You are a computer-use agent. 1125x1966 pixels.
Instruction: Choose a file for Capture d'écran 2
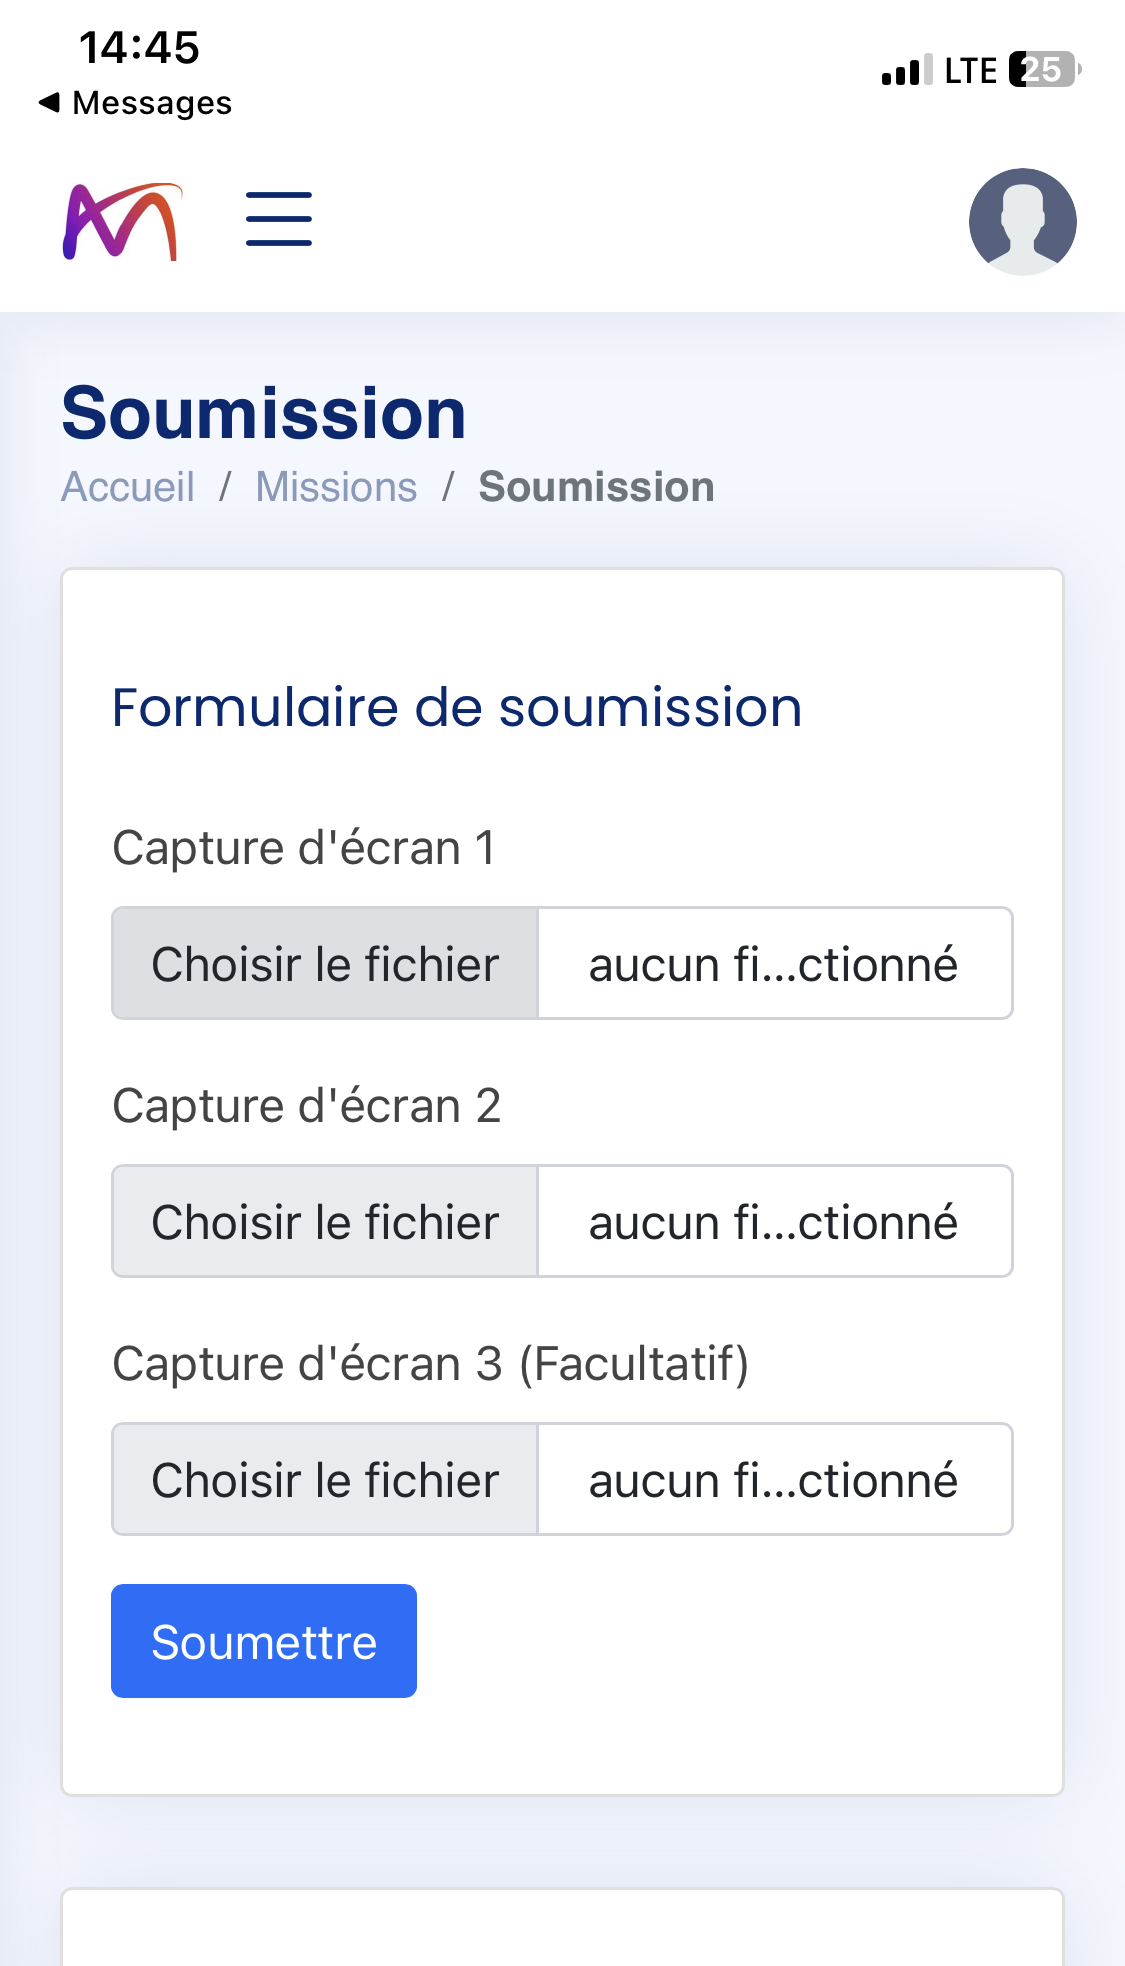pos(325,1222)
